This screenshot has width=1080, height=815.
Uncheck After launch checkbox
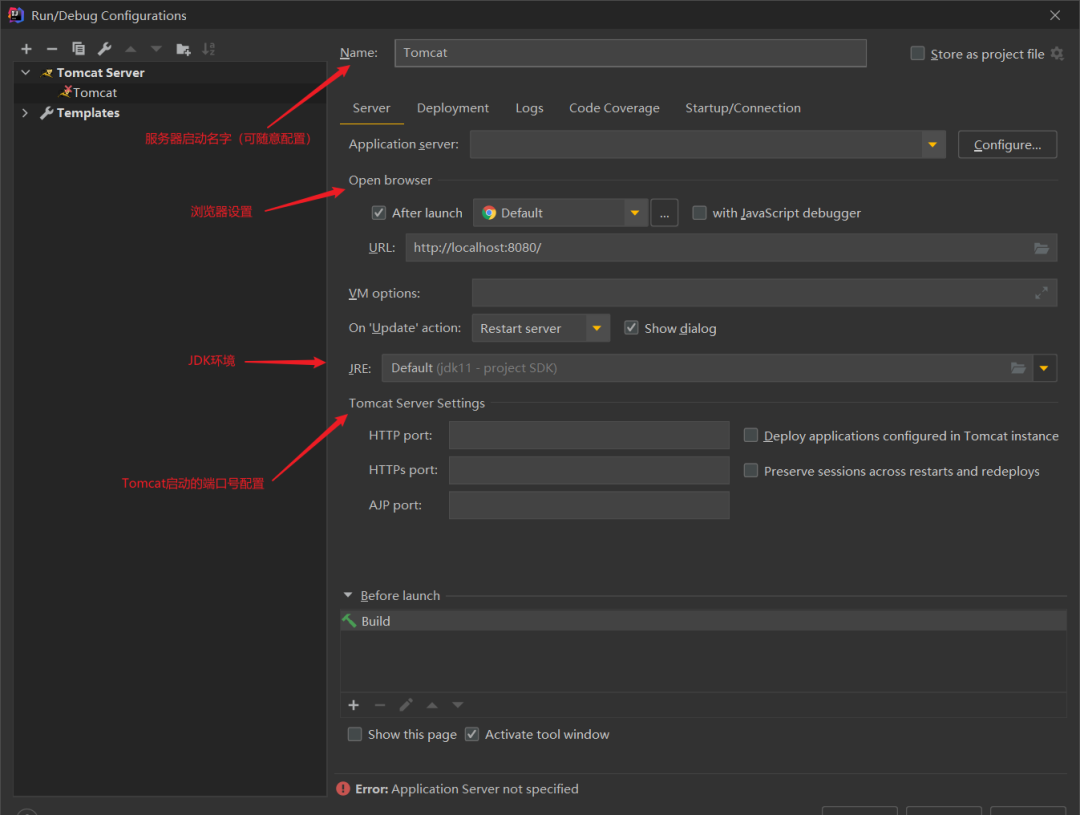[x=379, y=213]
